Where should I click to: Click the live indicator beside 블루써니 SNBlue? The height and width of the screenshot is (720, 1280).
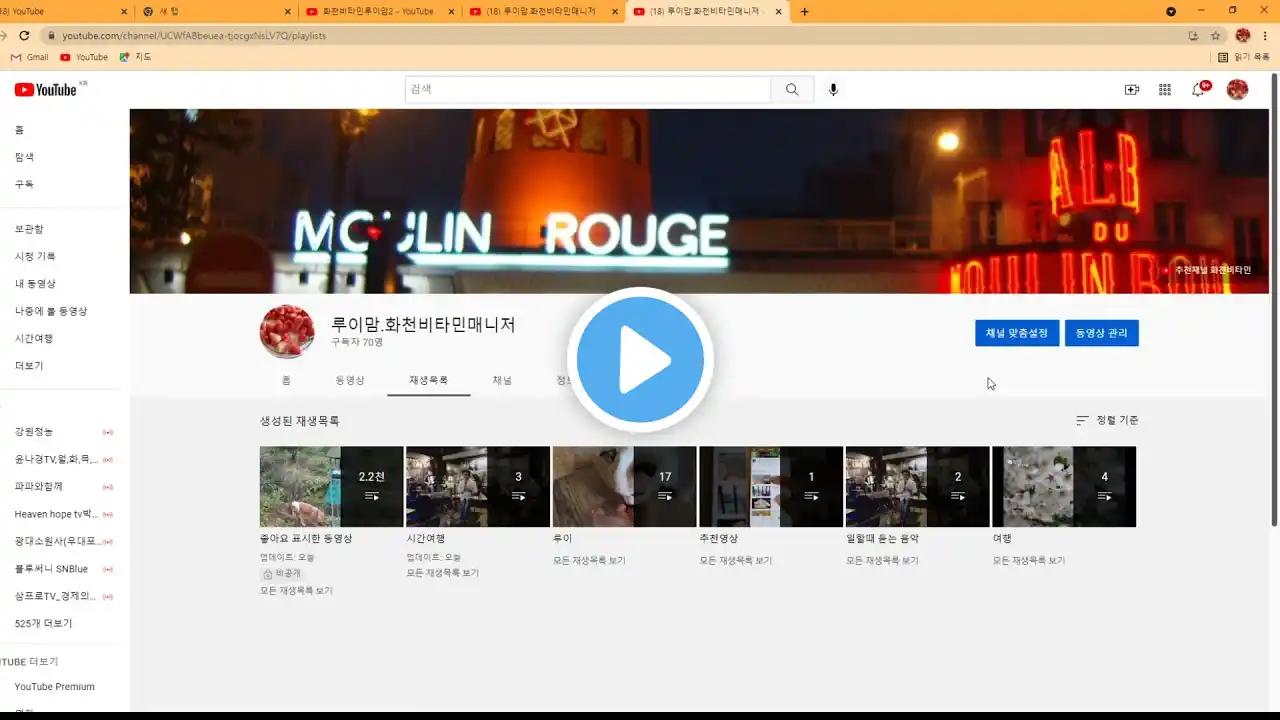(x=108, y=569)
